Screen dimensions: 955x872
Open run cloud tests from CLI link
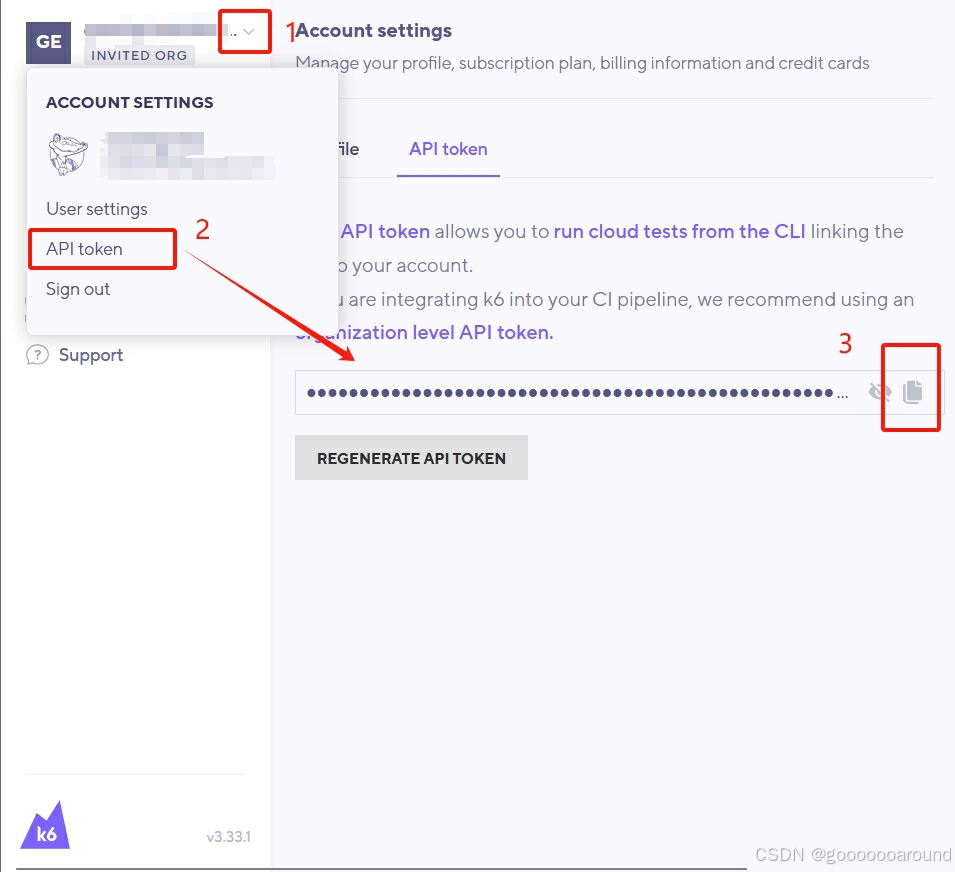coord(679,231)
